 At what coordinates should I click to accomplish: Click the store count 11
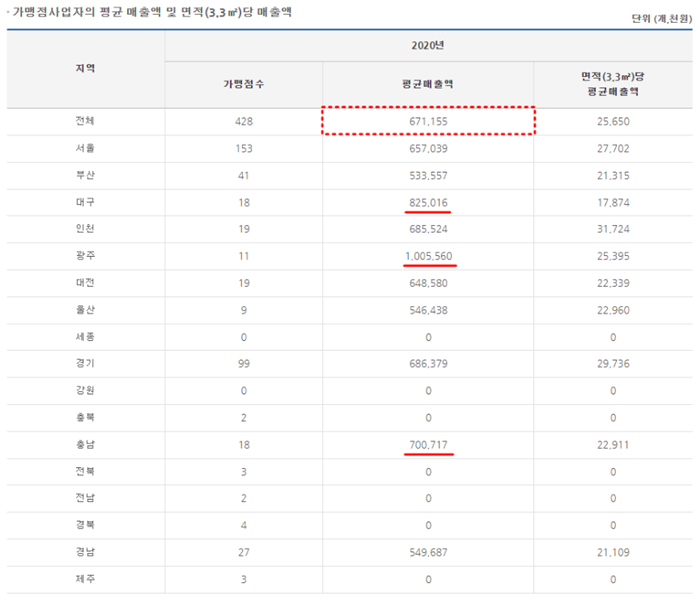[244, 256]
